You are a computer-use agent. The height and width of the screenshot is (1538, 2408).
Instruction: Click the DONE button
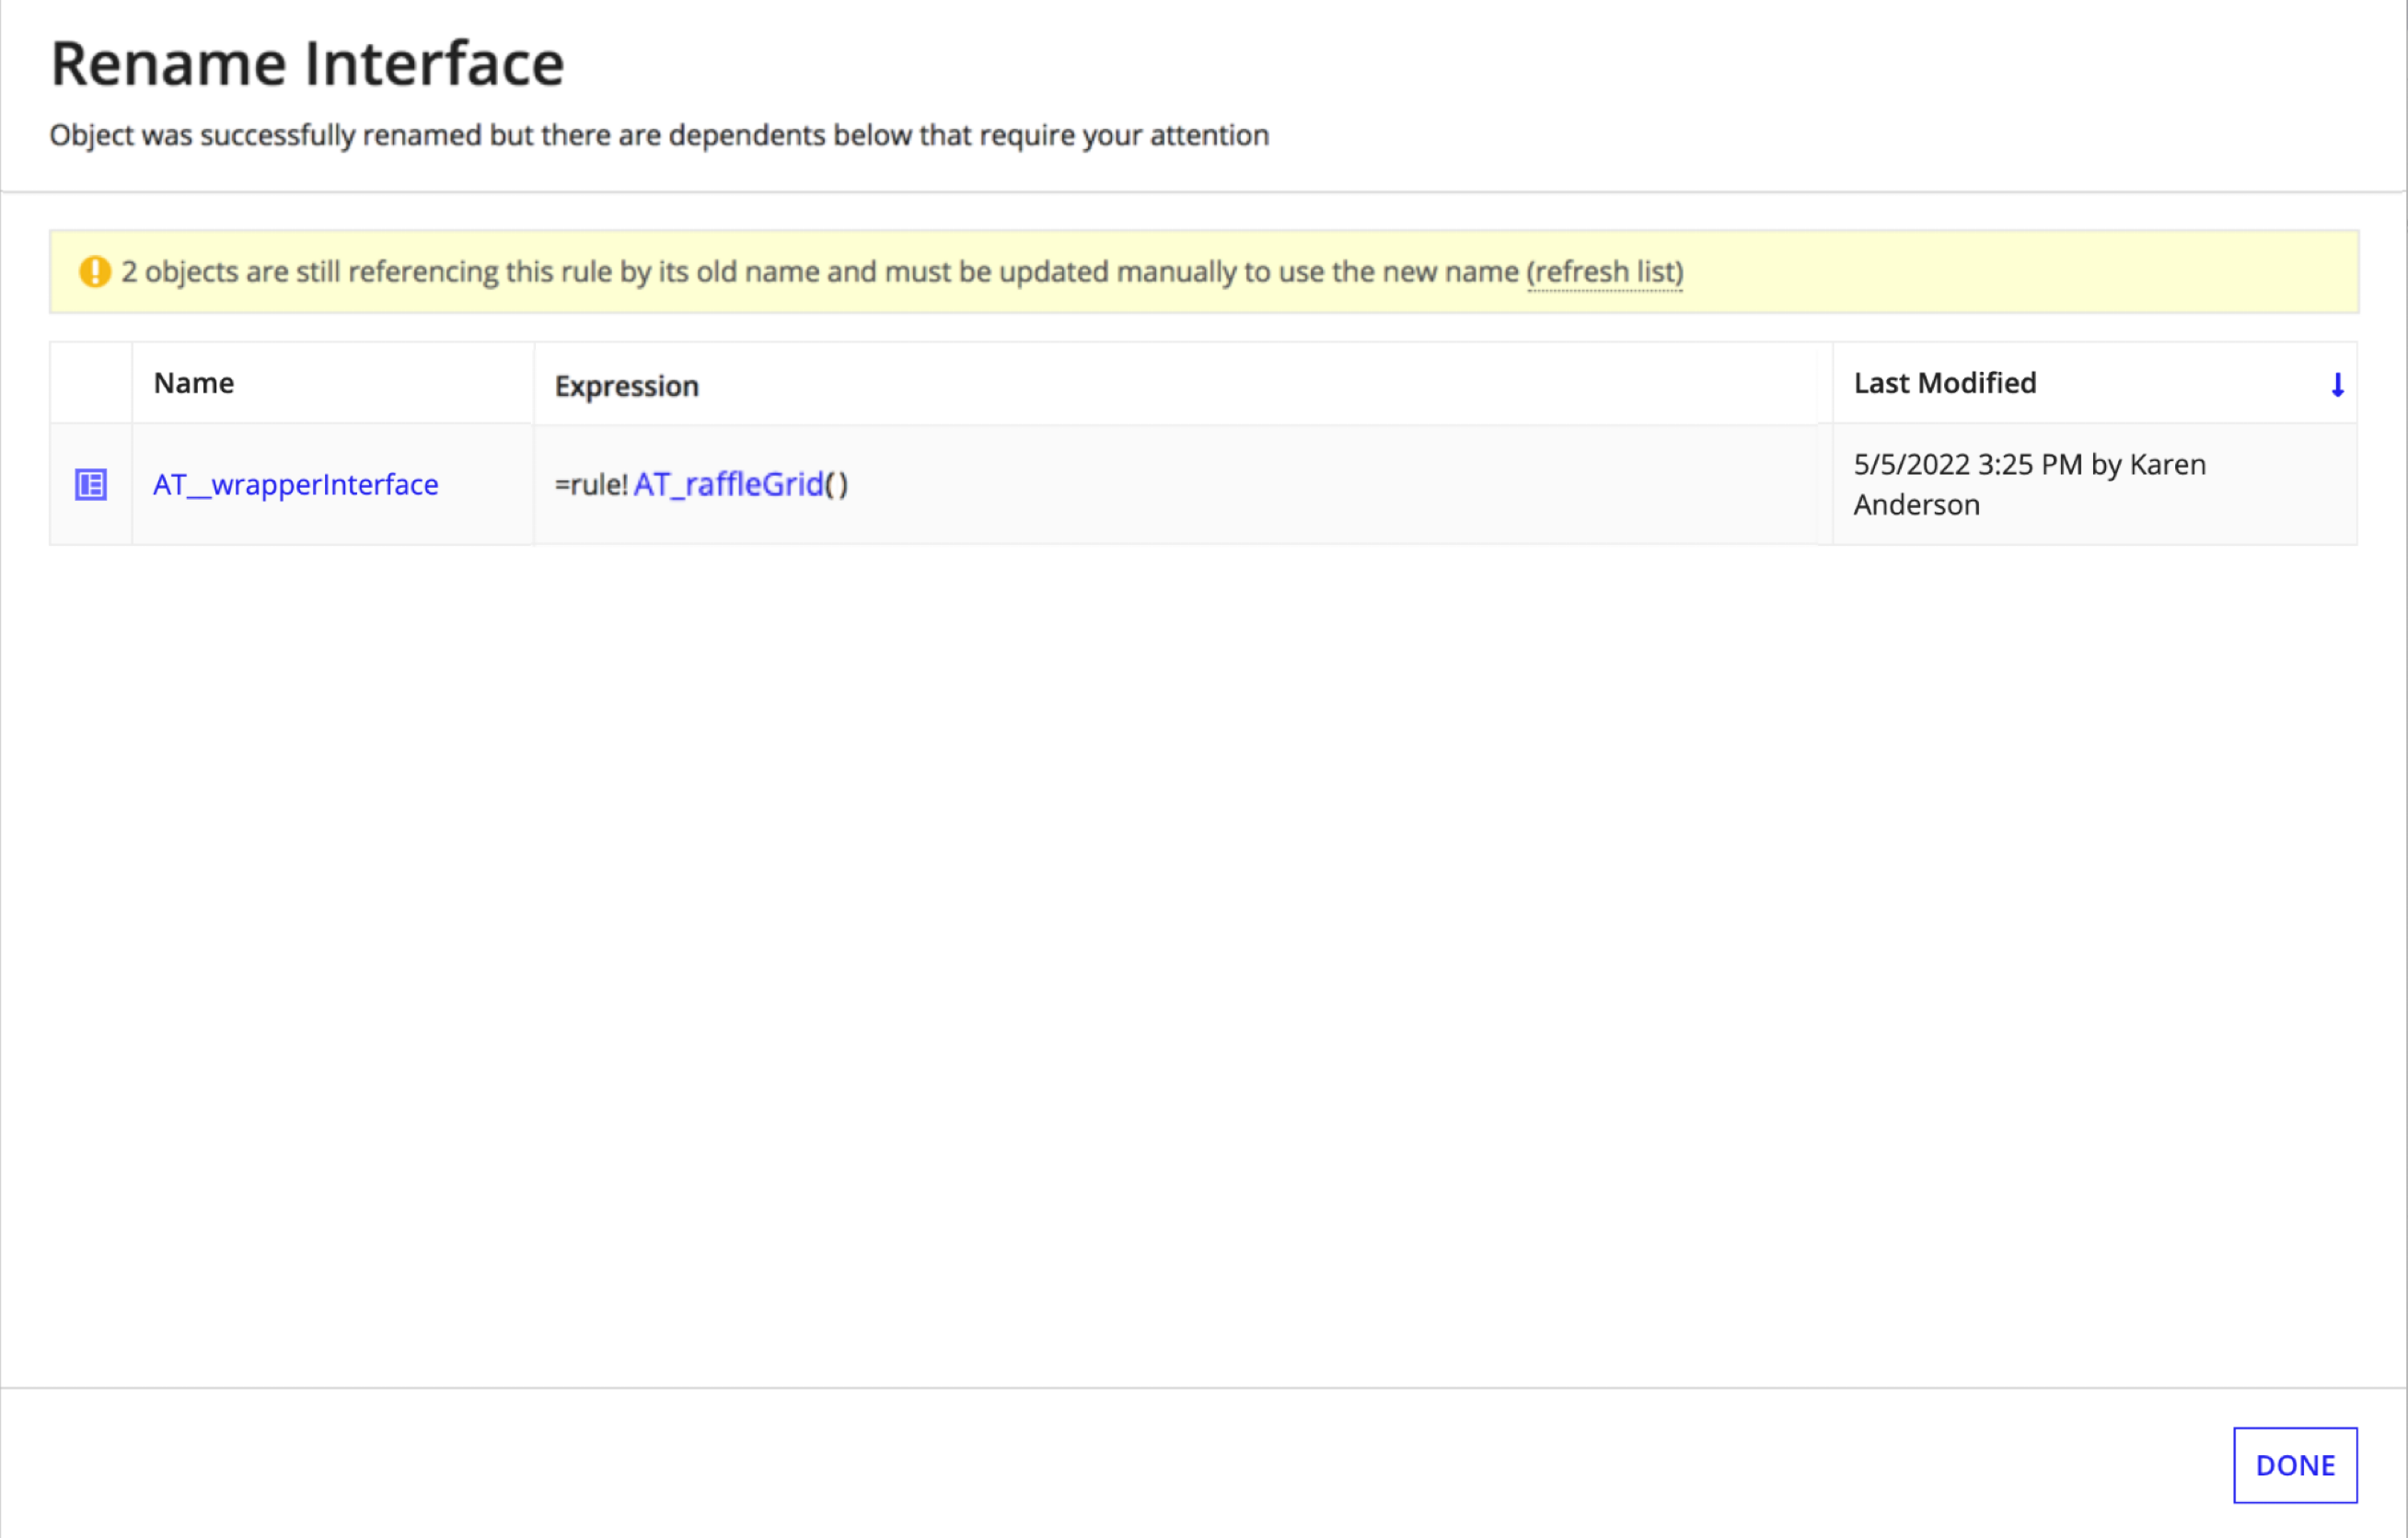tap(2295, 1465)
